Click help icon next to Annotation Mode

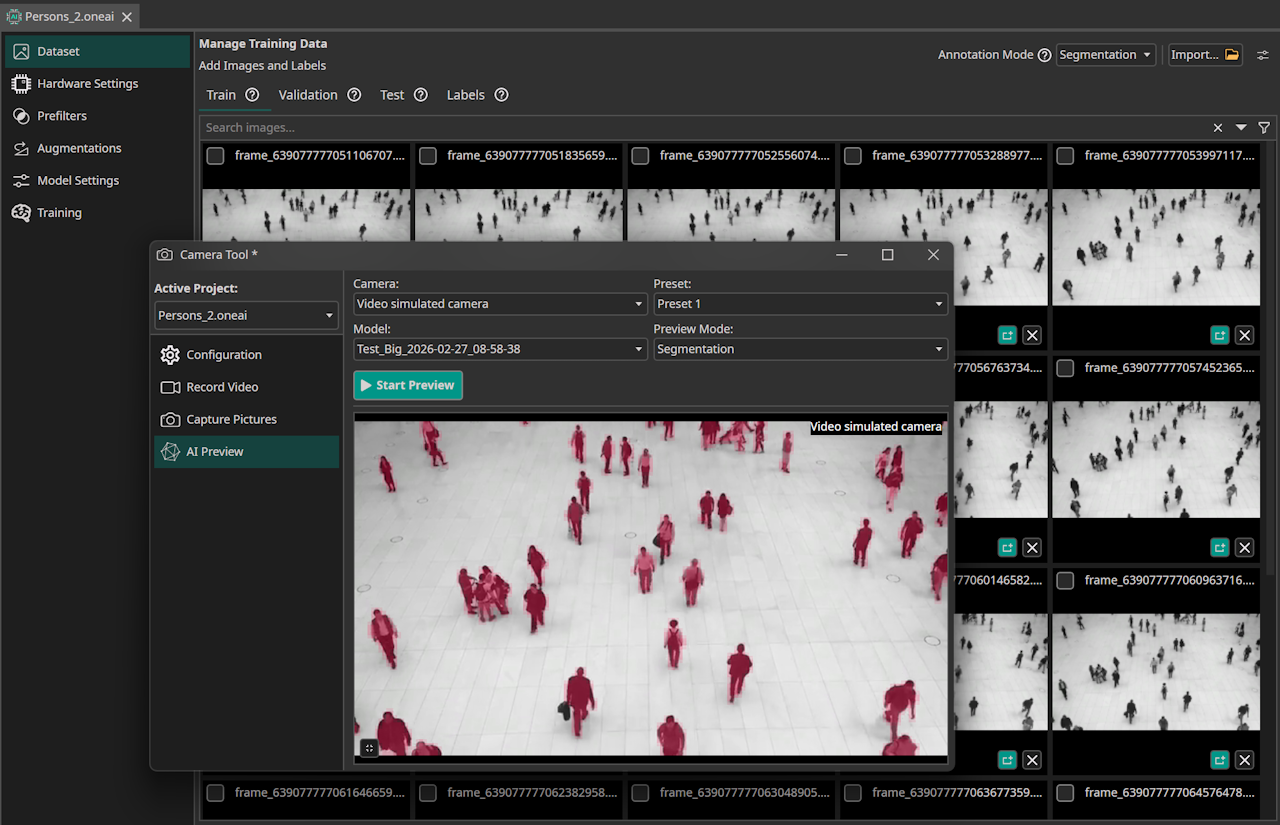(1045, 55)
